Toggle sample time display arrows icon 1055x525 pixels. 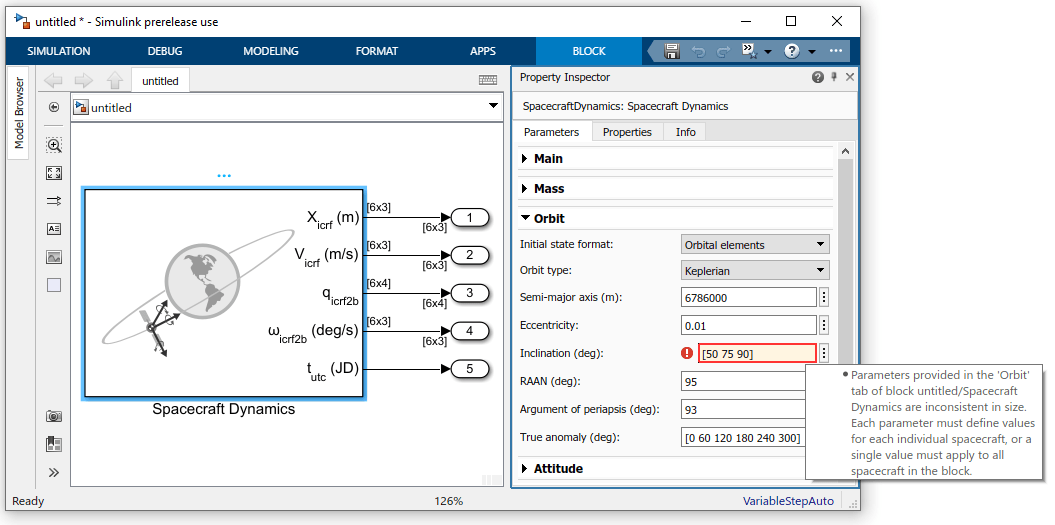tap(54, 201)
